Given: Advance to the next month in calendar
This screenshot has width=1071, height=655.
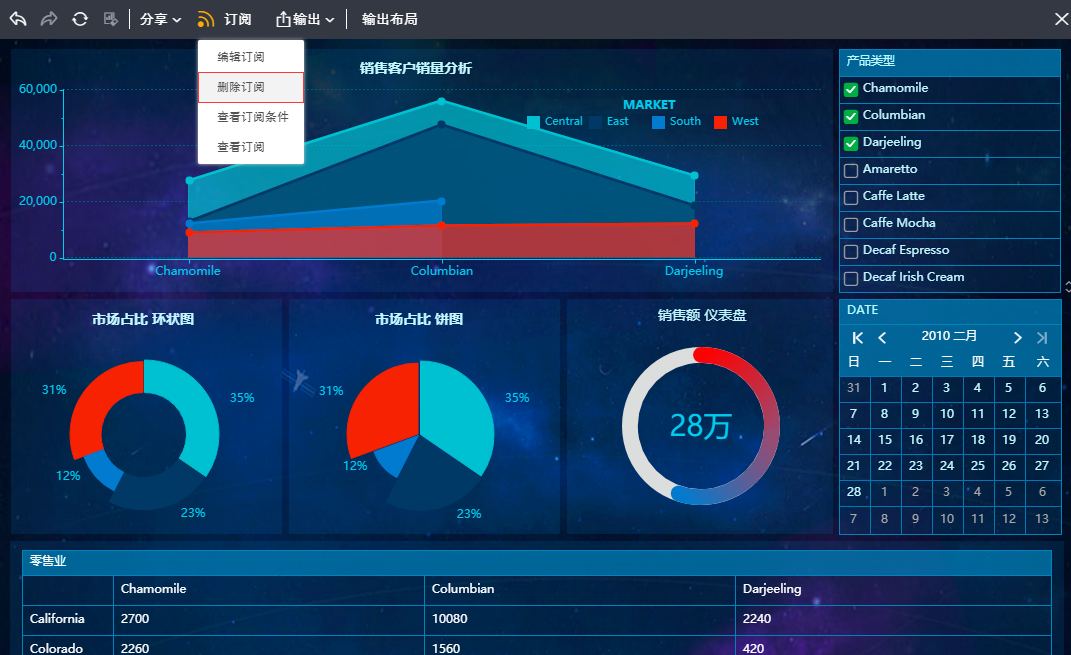Looking at the screenshot, I should click(x=1017, y=338).
